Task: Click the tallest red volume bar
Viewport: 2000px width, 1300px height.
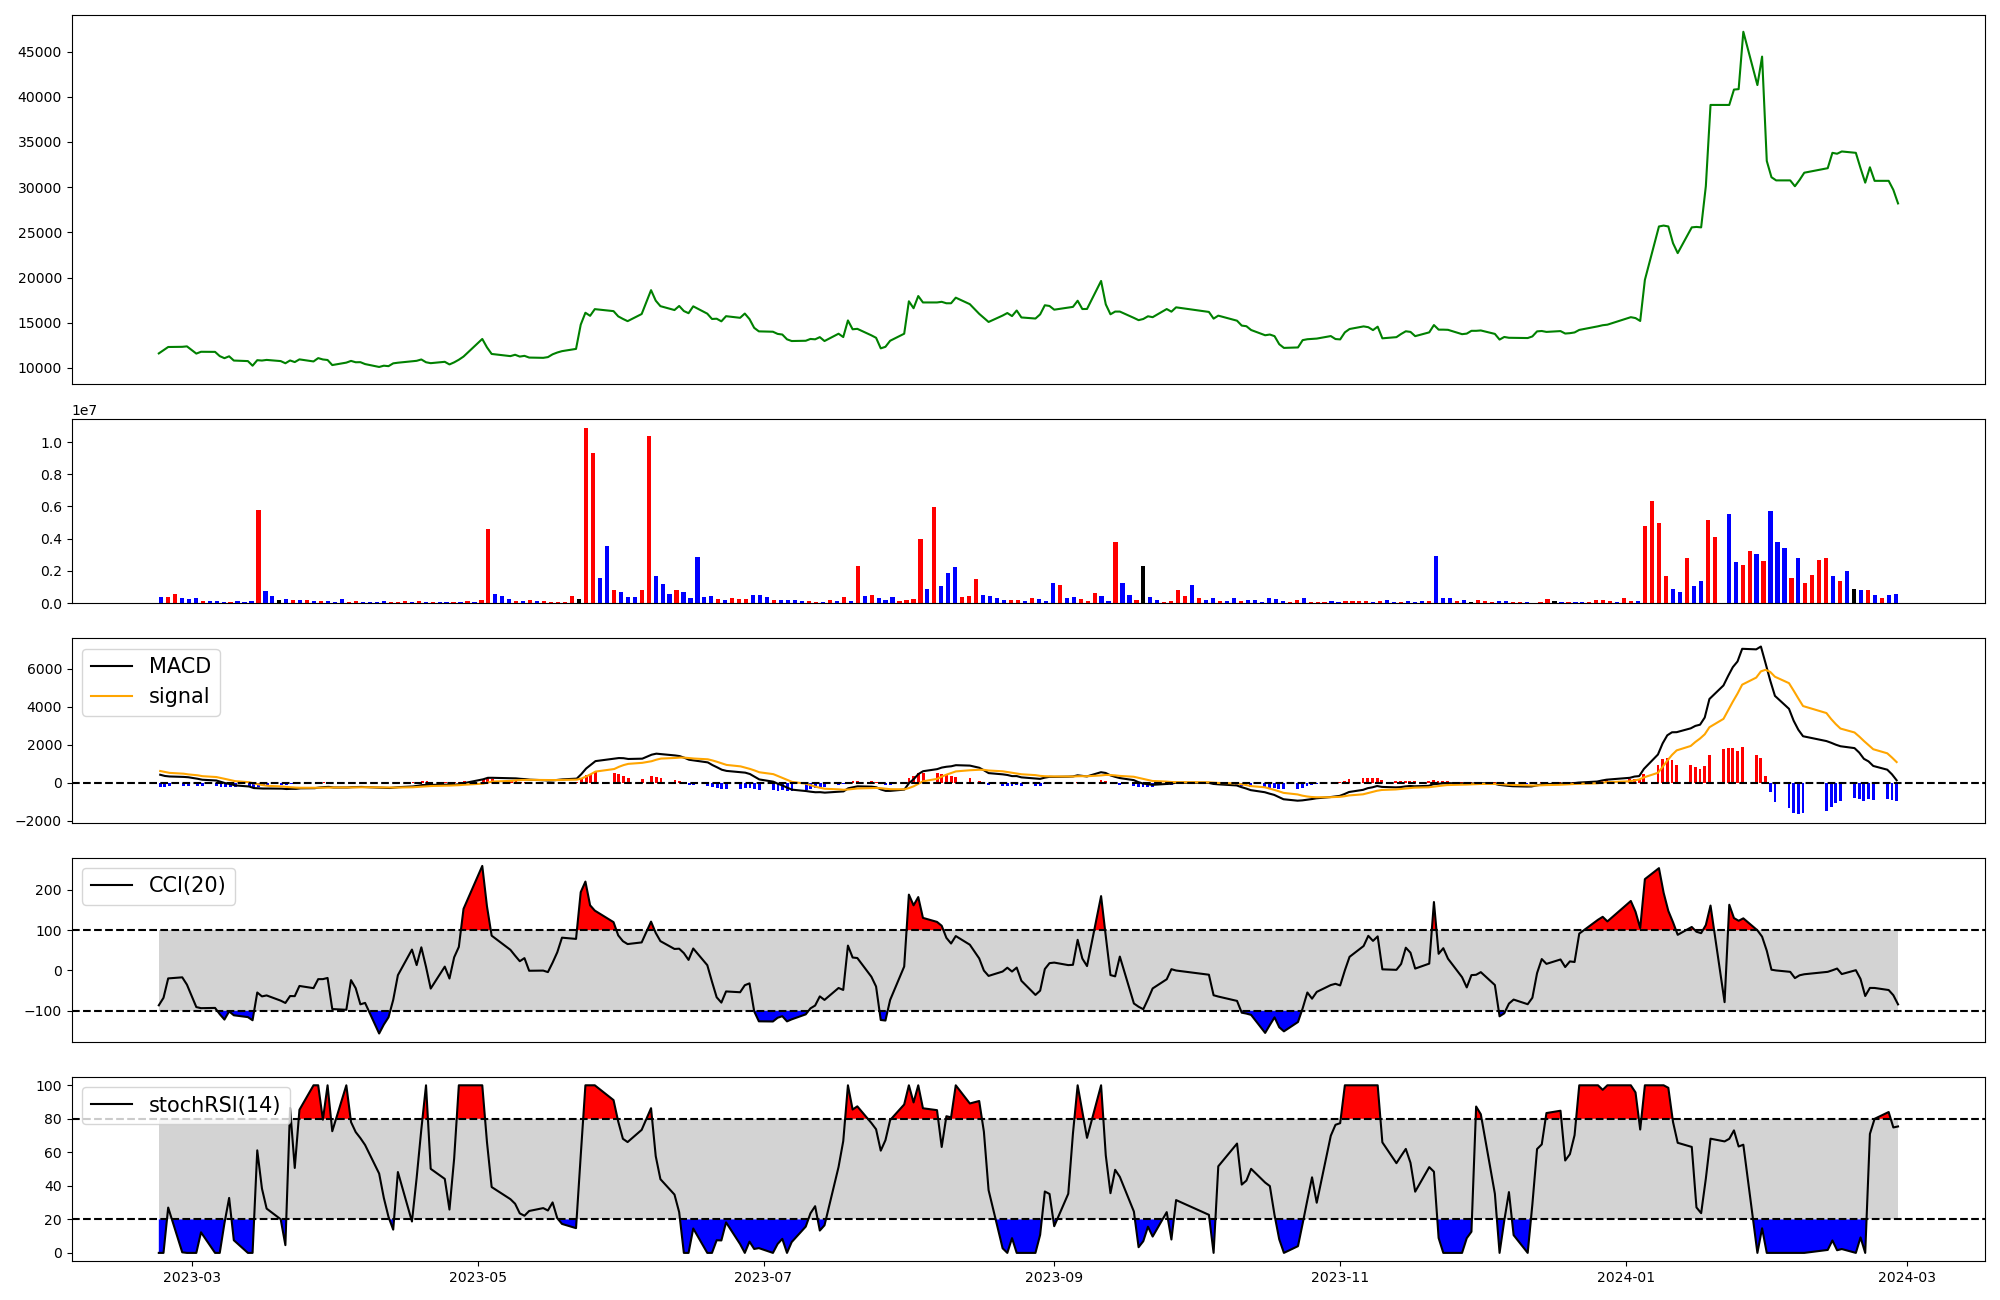Action: pos(586,515)
